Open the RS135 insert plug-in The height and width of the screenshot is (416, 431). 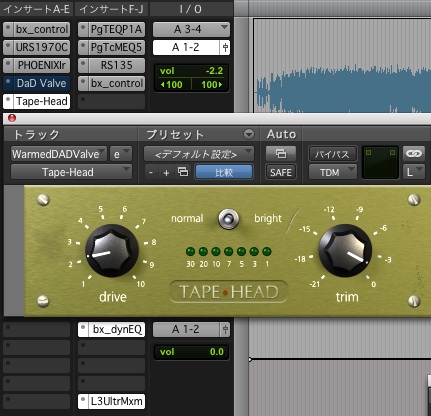tap(116, 65)
